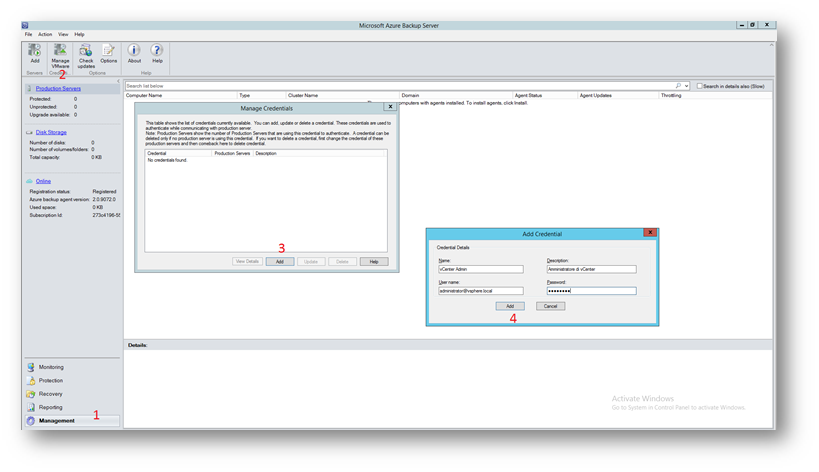Click the Password field
This screenshot has height=472, width=819.
pyautogui.click(x=591, y=291)
